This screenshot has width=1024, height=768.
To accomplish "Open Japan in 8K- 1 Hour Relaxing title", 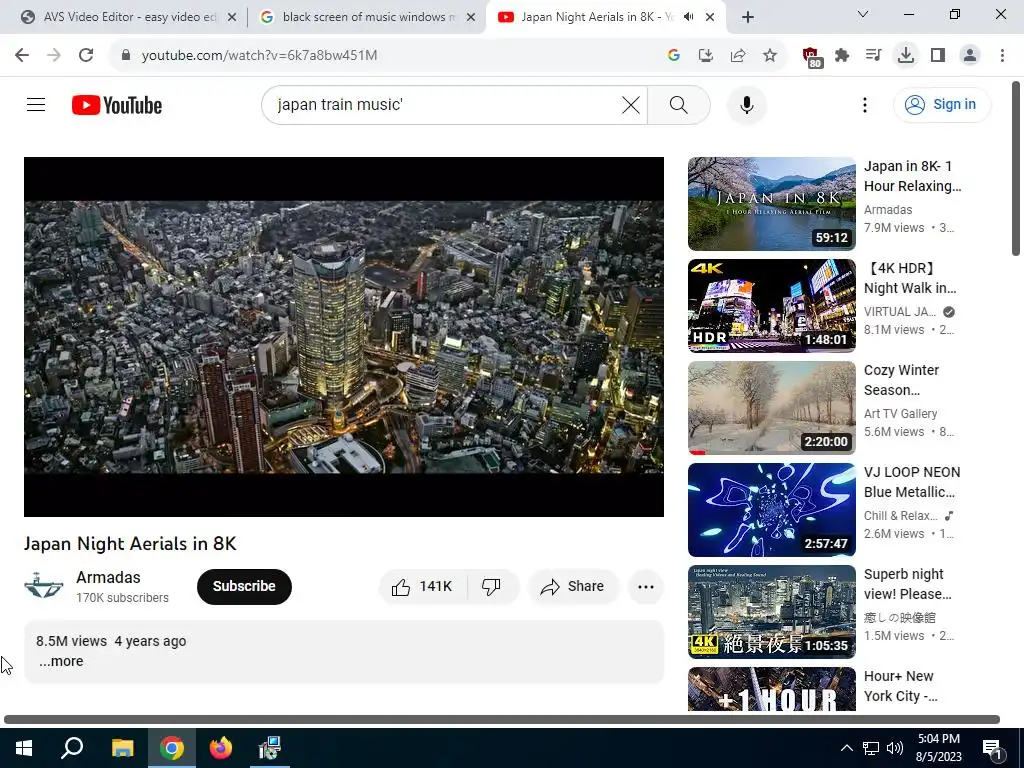I will (912, 176).
